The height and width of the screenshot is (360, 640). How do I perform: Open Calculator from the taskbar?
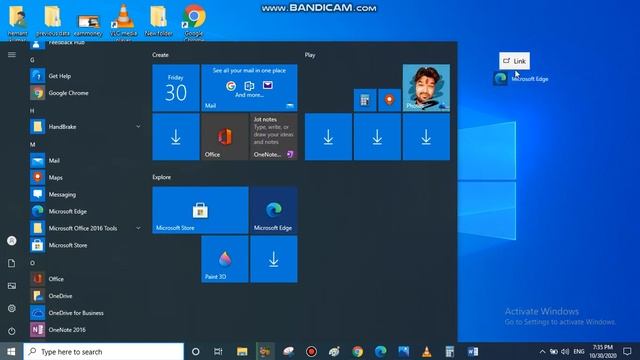point(450,351)
